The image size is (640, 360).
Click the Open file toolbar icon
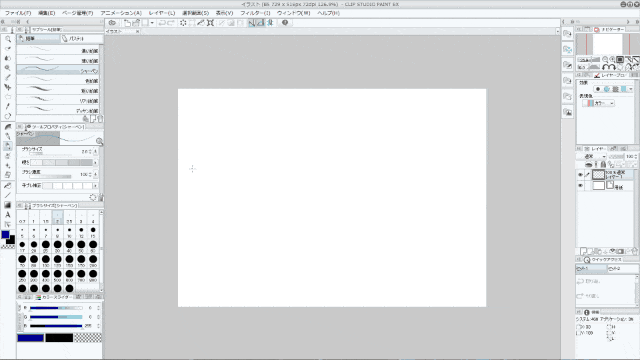coord(136,23)
